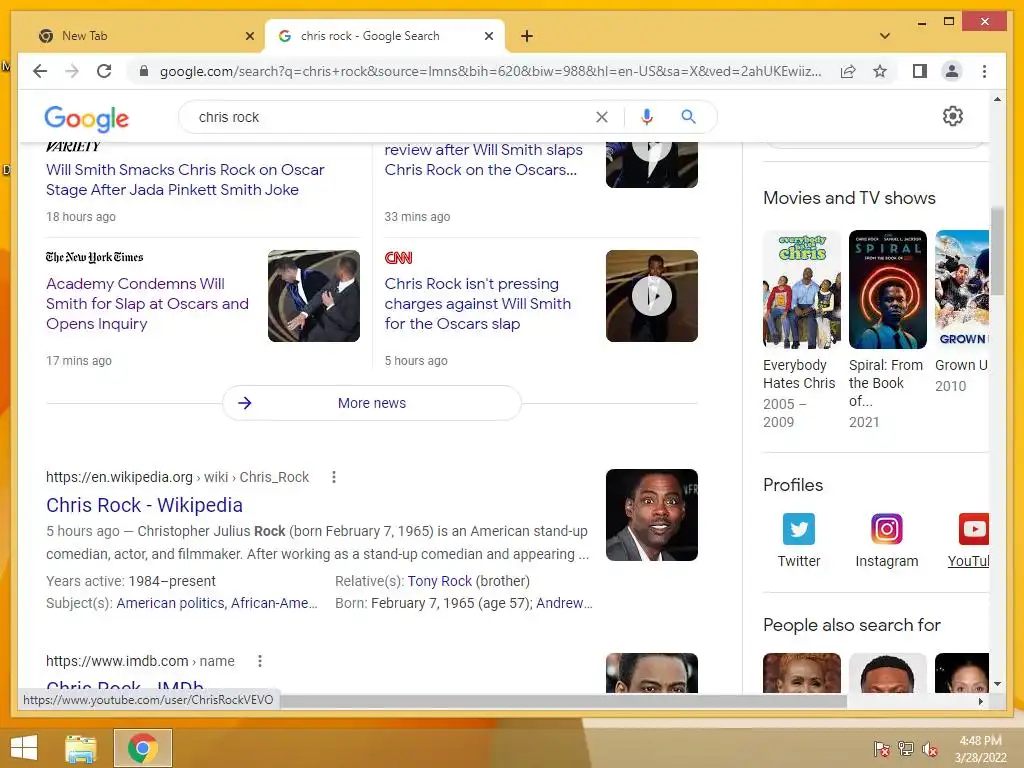Viewport: 1024px width, 768px height.
Task: Open options for IMDb result
Action: tap(260, 661)
